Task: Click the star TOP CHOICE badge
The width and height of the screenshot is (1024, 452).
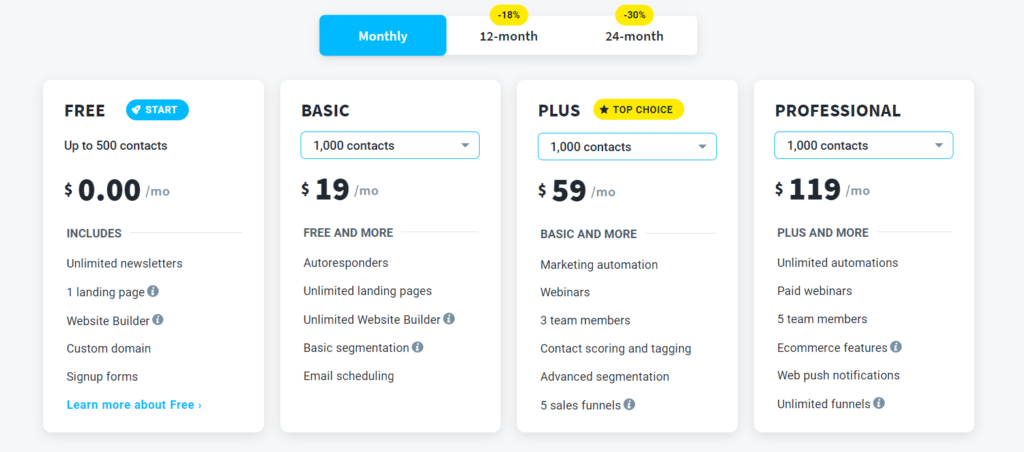Action: 638,109
